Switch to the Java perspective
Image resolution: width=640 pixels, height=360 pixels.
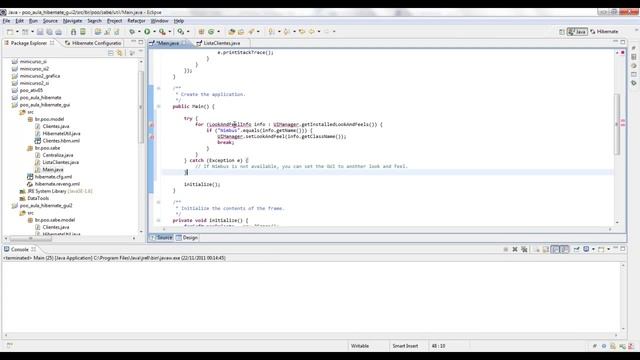[577, 31]
